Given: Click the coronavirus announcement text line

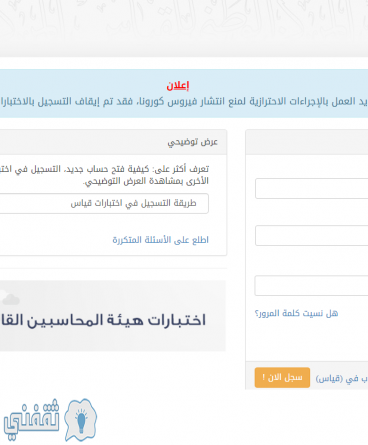Looking at the screenshot, I should coord(184,101).
